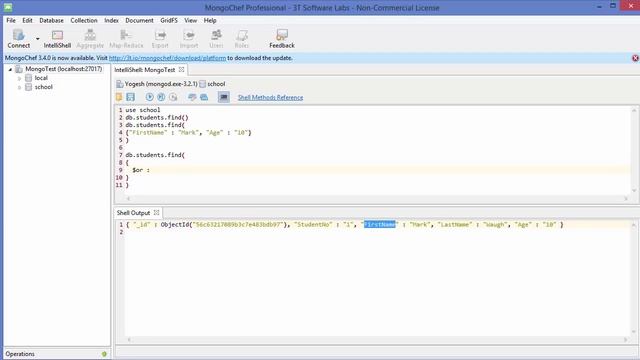Click the Feedback toolbar icon

point(282,39)
